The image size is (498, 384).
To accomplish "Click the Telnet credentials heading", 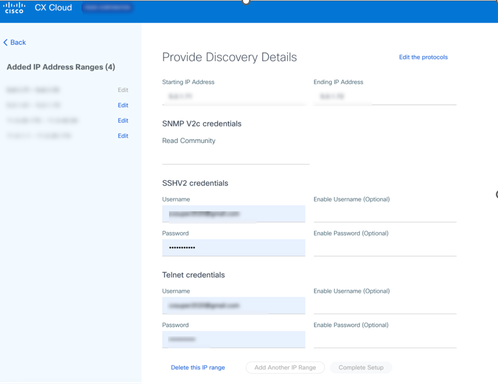I will tap(193, 275).
